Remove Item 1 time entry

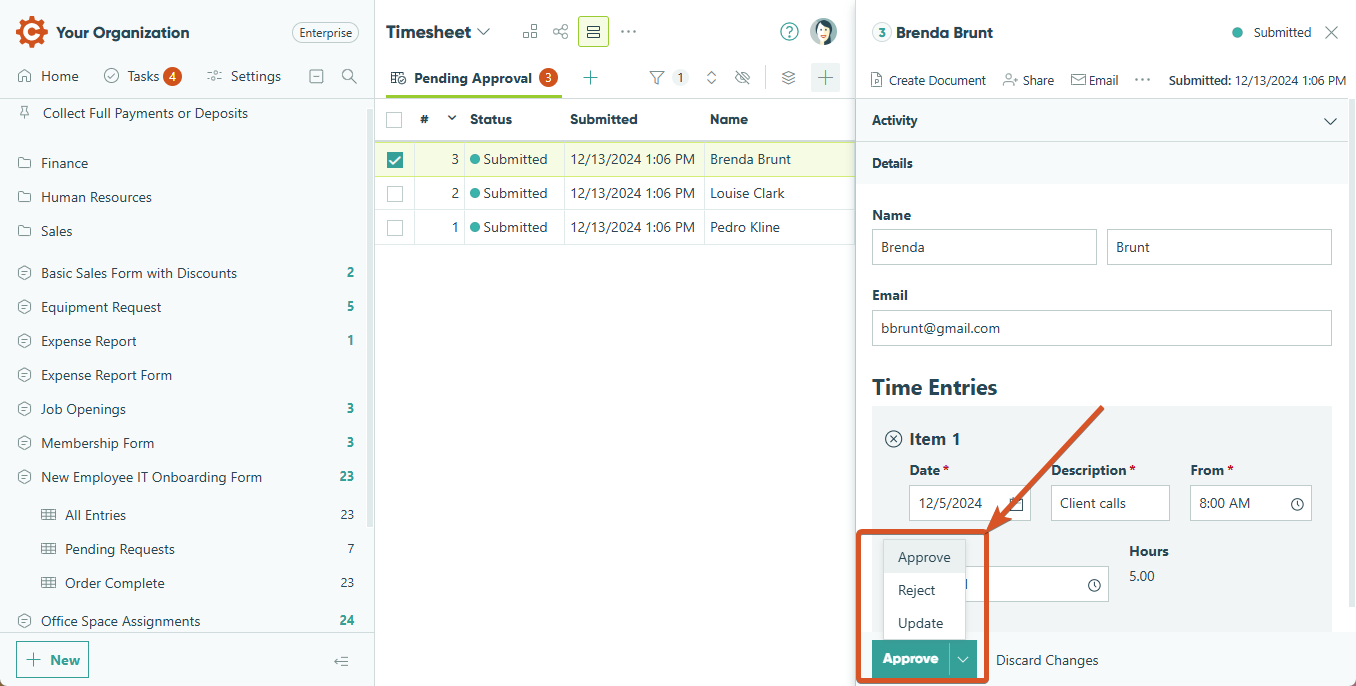pos(893,439)
